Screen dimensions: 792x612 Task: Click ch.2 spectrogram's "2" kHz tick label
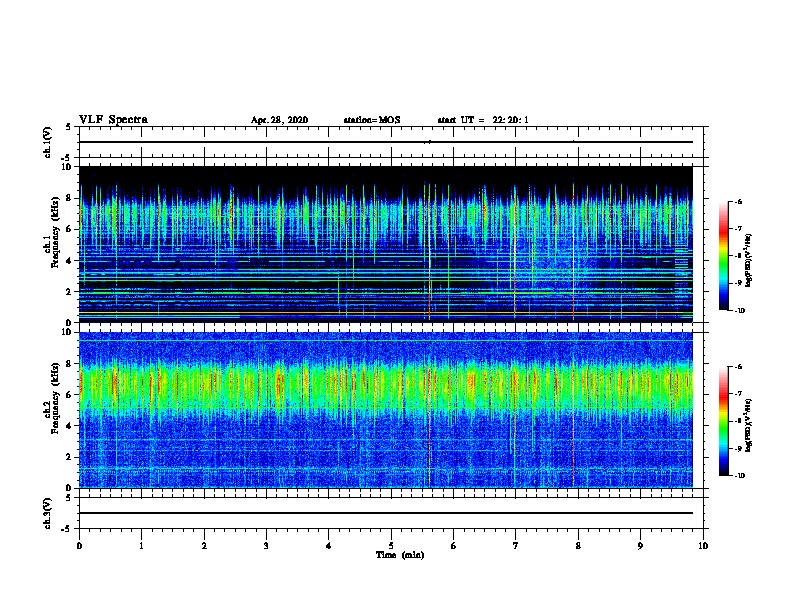click(x=71, y=457)
